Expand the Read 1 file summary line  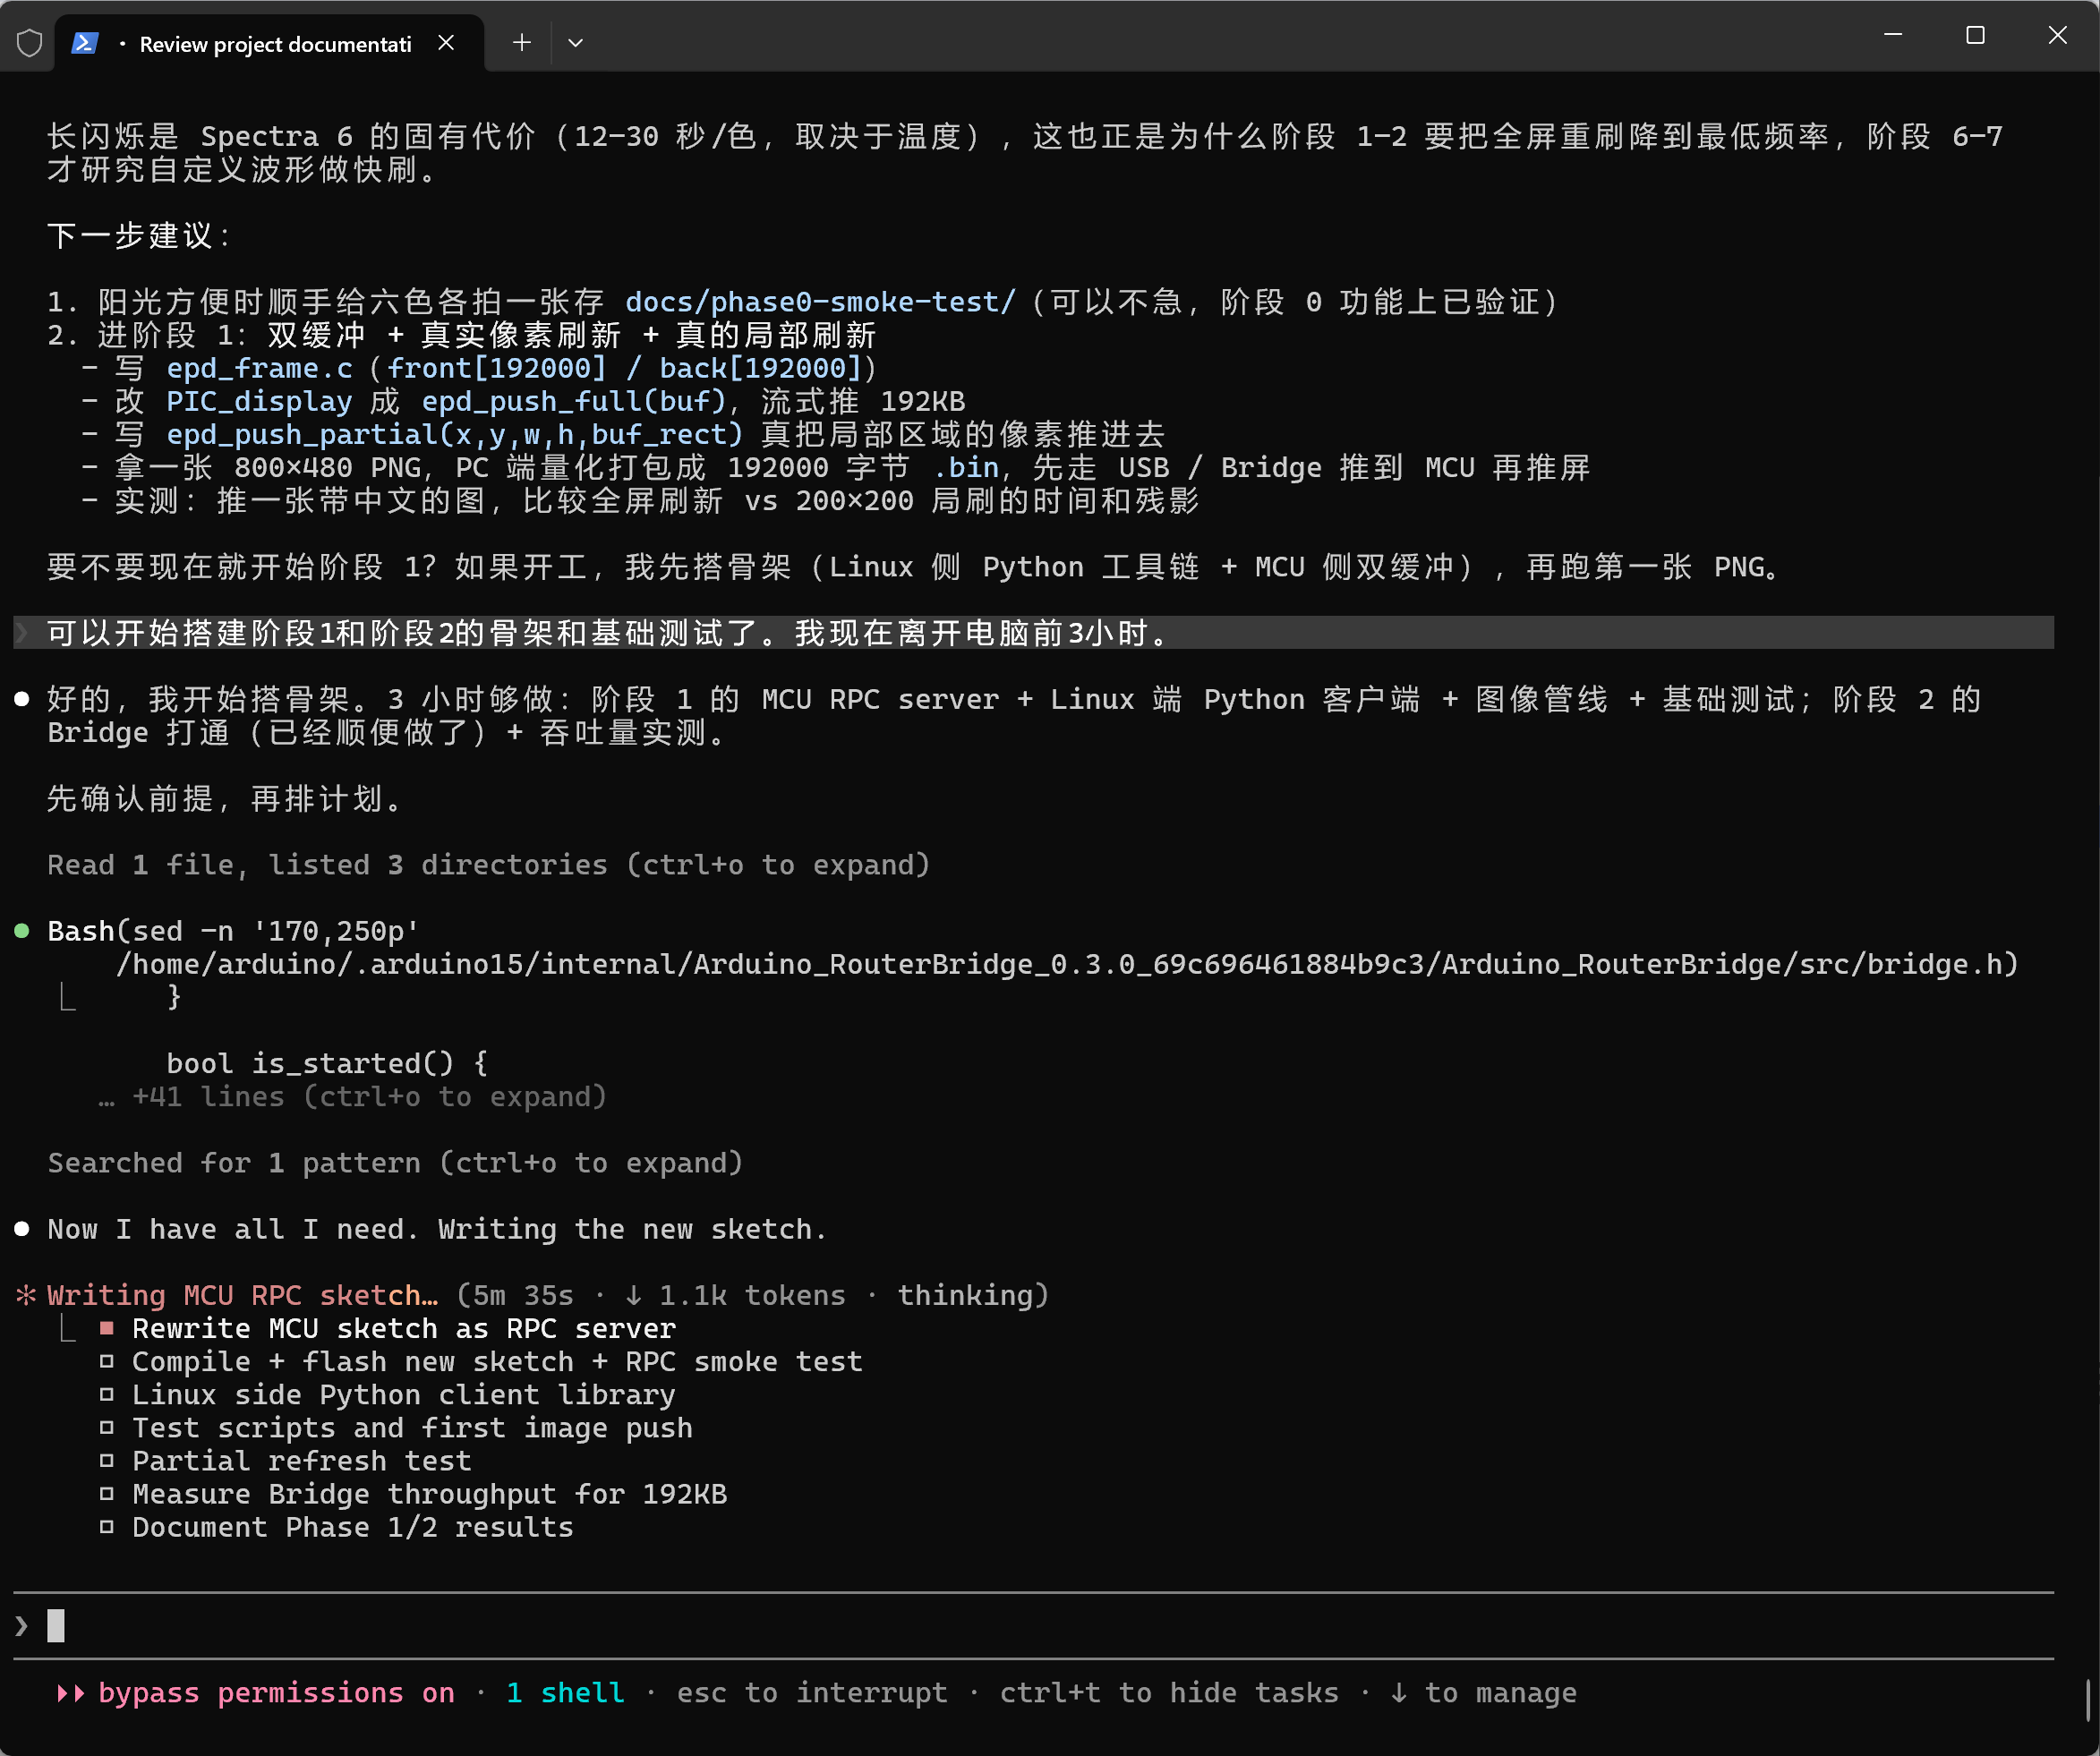click(489, 865)
